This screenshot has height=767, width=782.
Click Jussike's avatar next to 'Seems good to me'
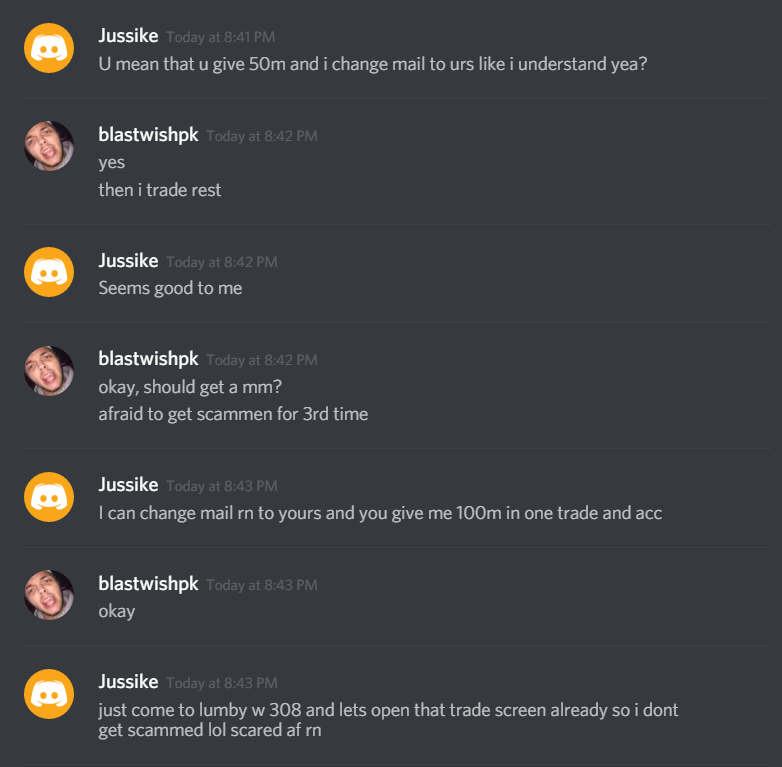pyautogui.click(x=49, y=272)
